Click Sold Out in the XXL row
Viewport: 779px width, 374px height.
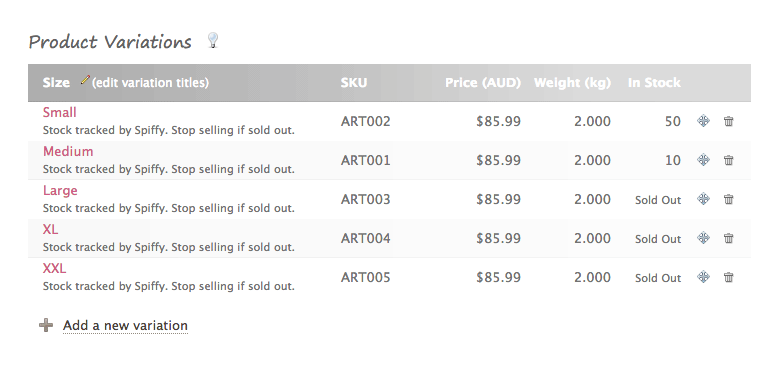pos(658,278)
